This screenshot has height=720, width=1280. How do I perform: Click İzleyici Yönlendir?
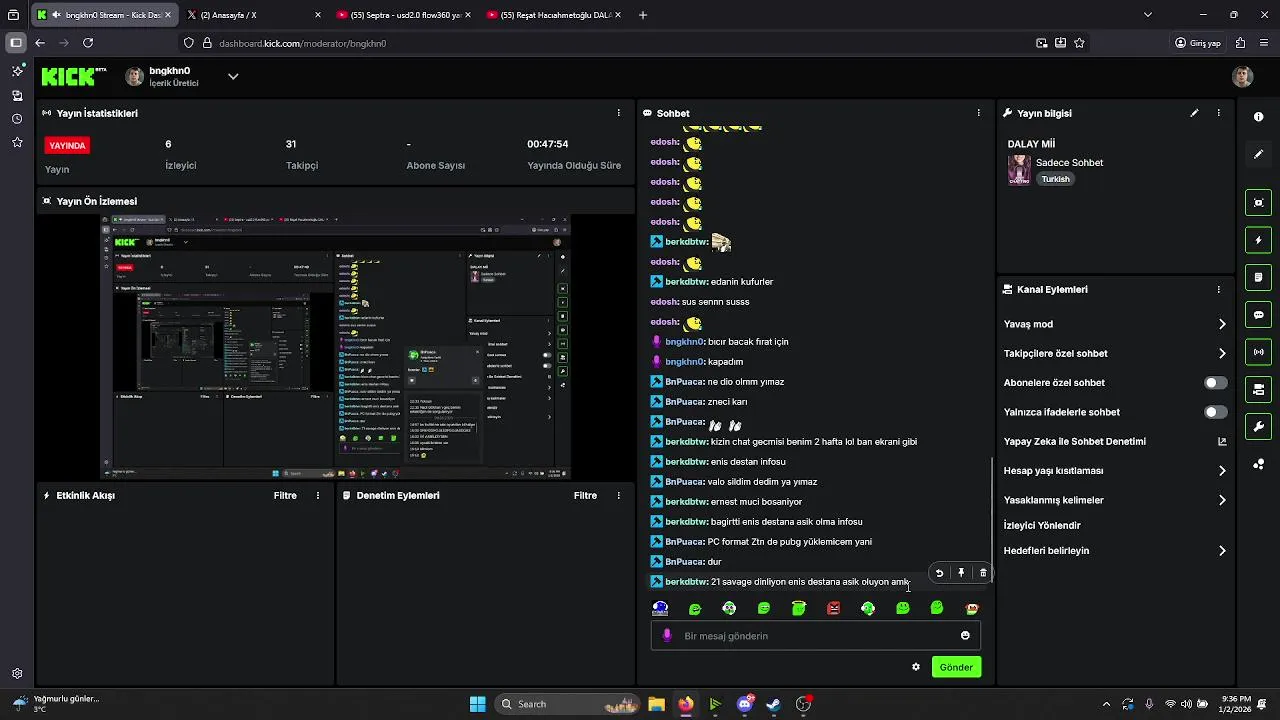(x=1042, y=525)
